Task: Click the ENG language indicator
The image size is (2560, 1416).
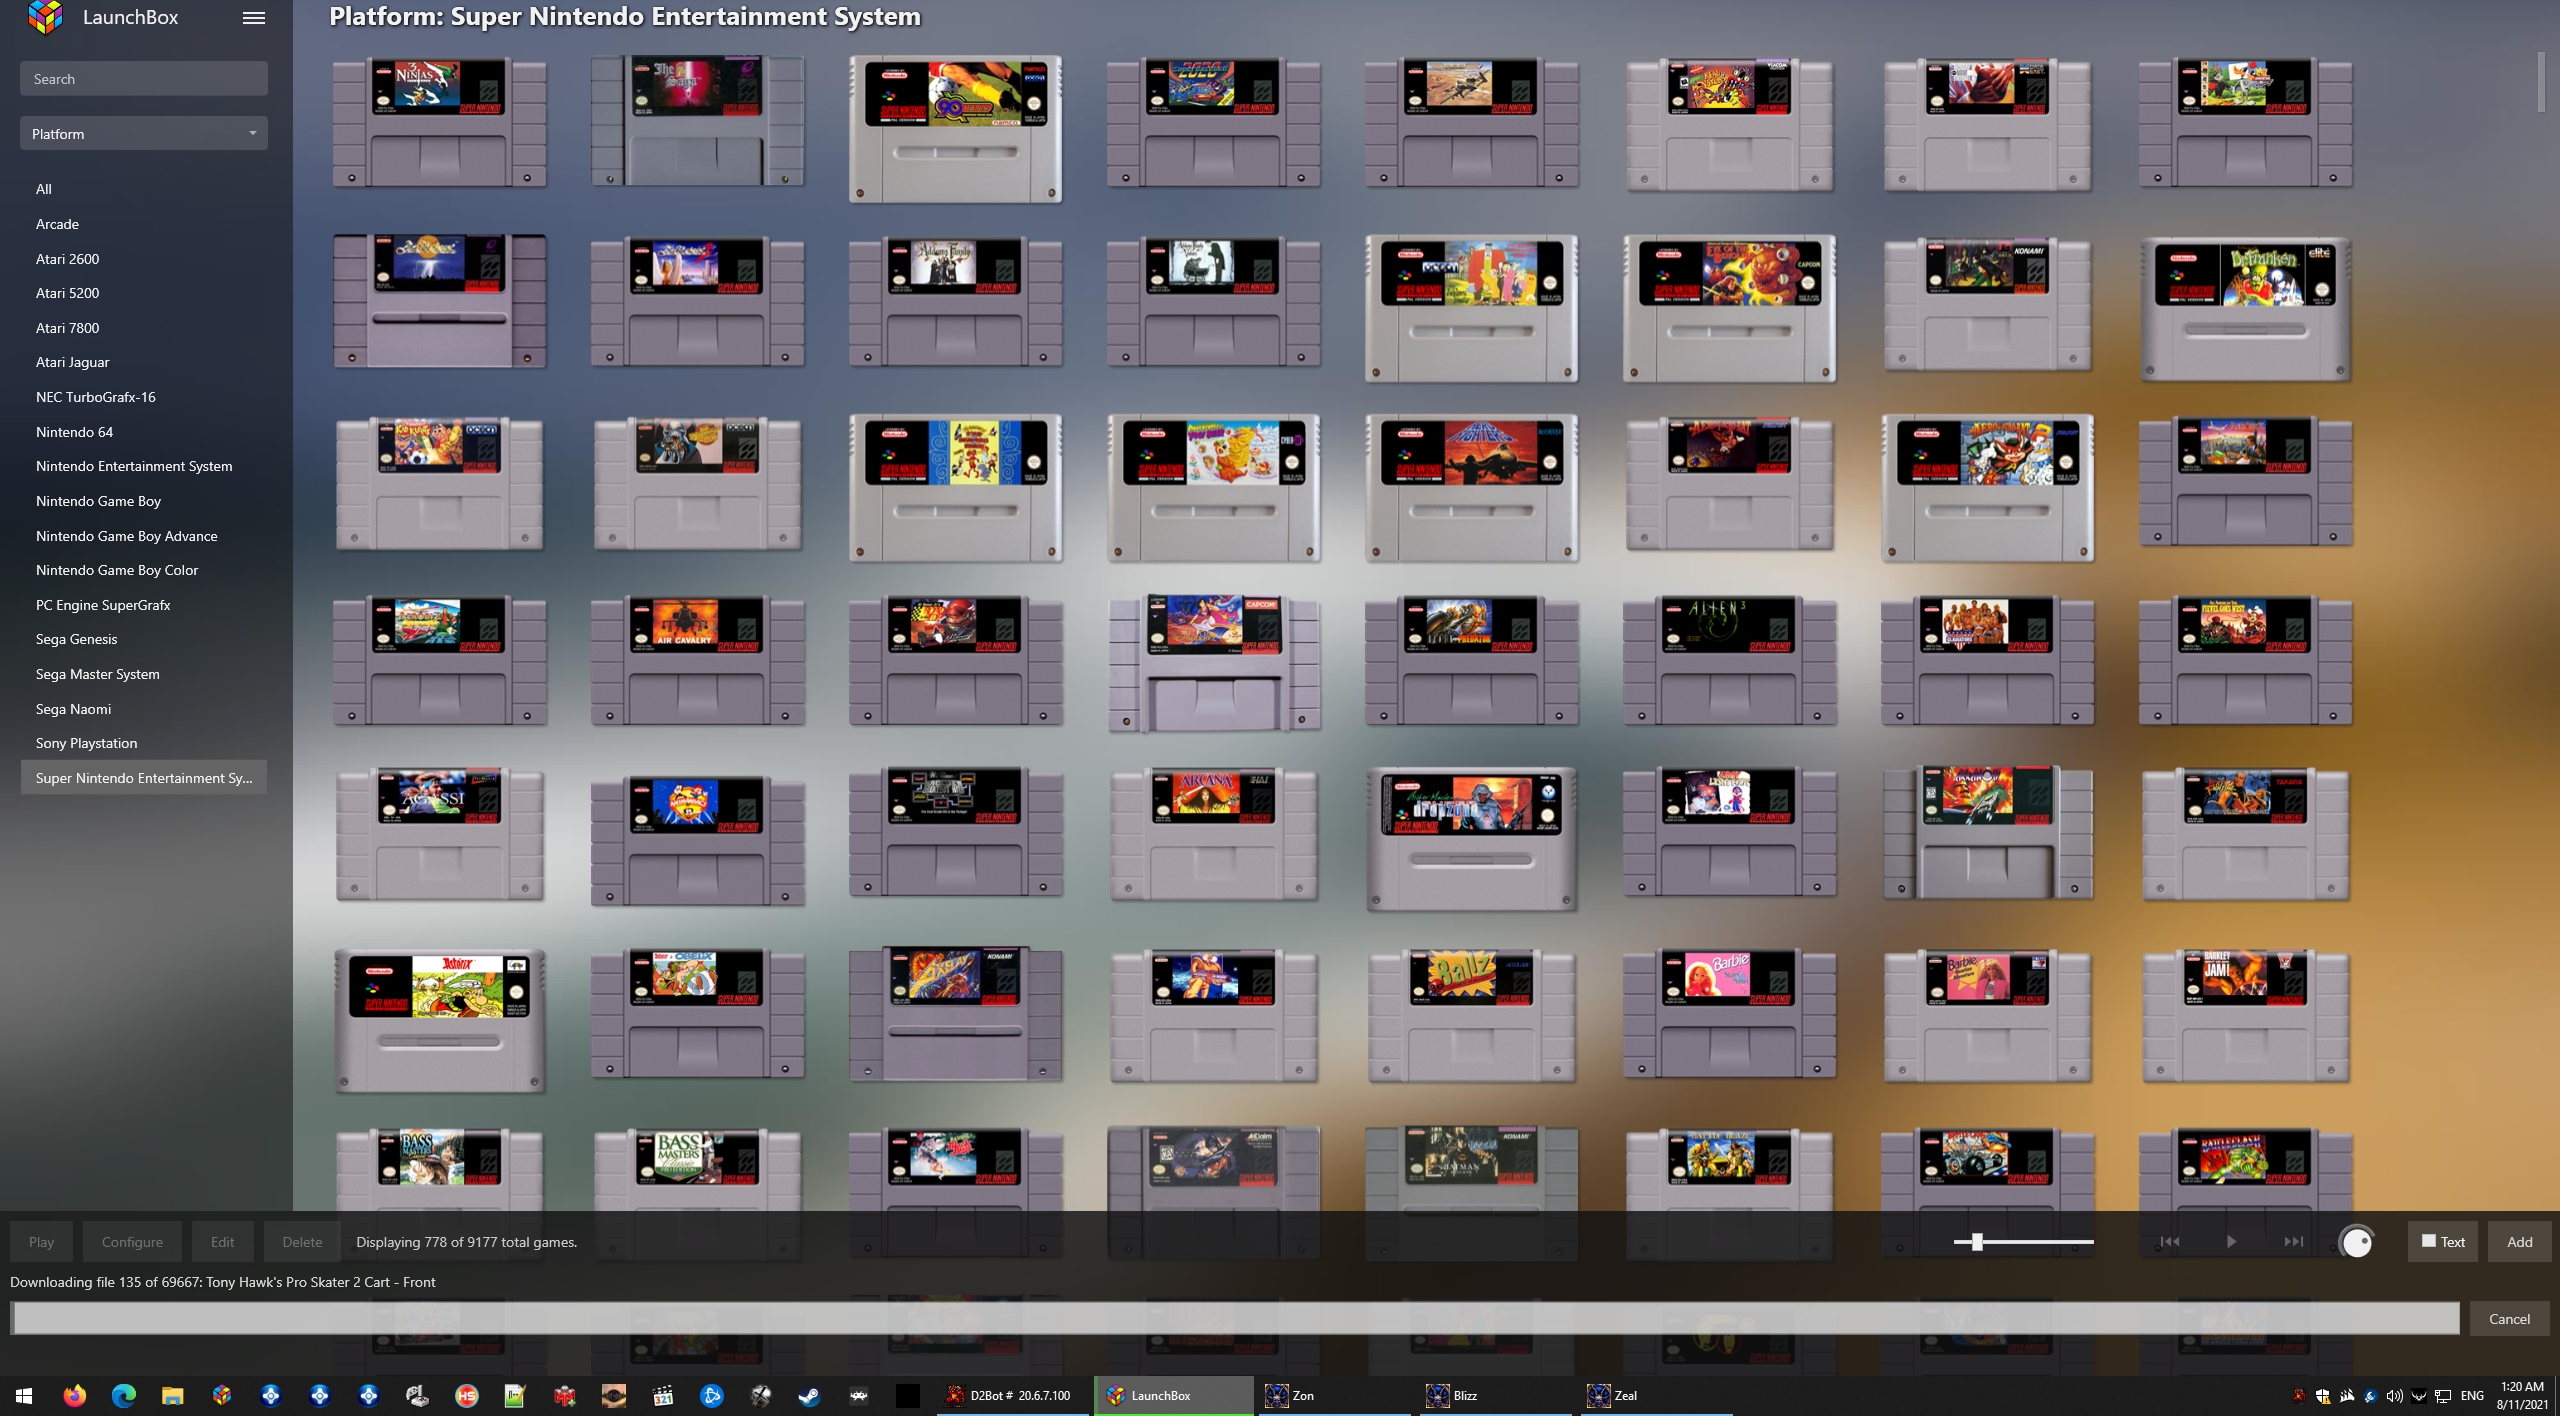Action: pyautogui.click(x=2472, y=1395)
